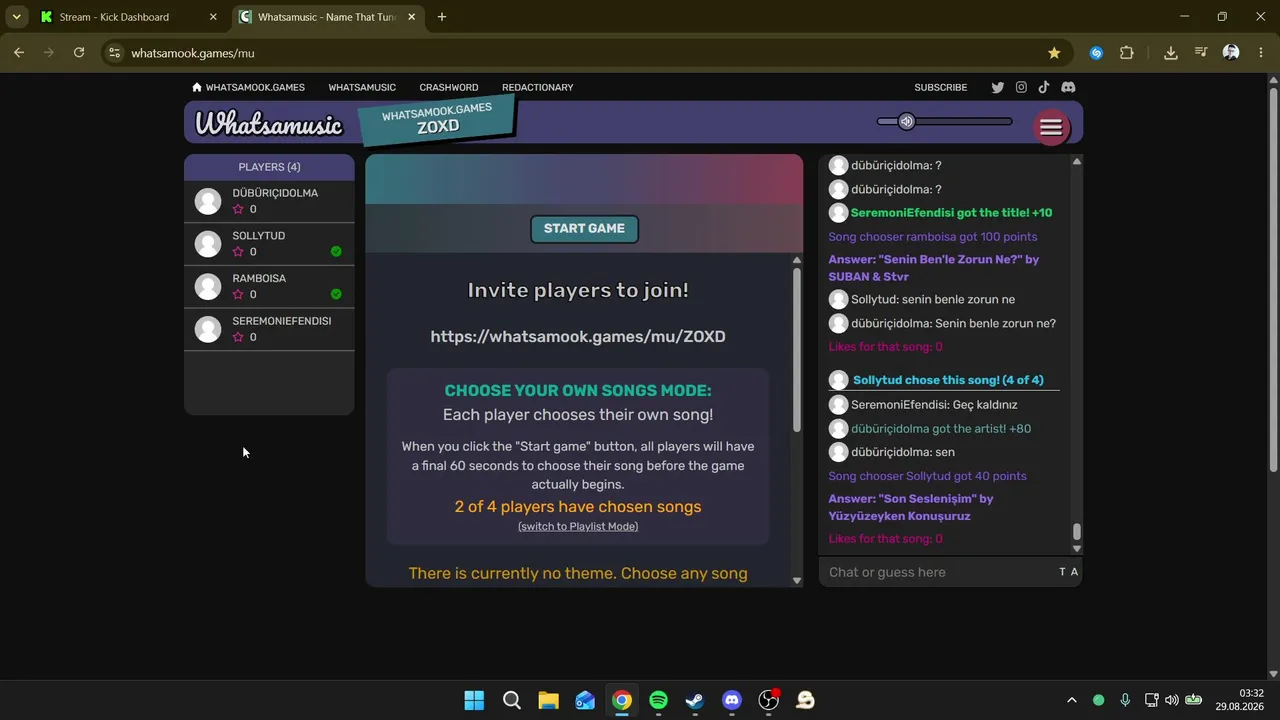
Task: Click the Twitter icon in the top bar
Action: (997, 87)
